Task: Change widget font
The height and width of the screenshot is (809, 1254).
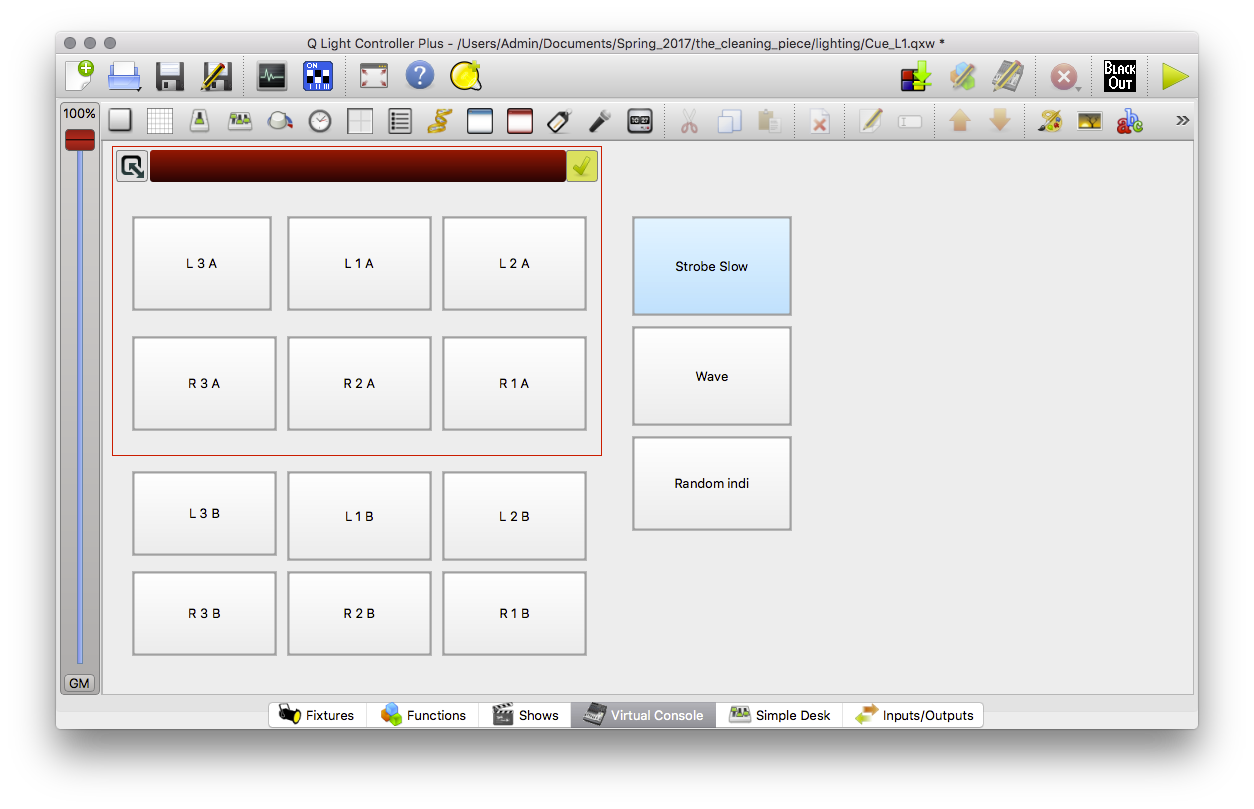Action: point(1129,121)
